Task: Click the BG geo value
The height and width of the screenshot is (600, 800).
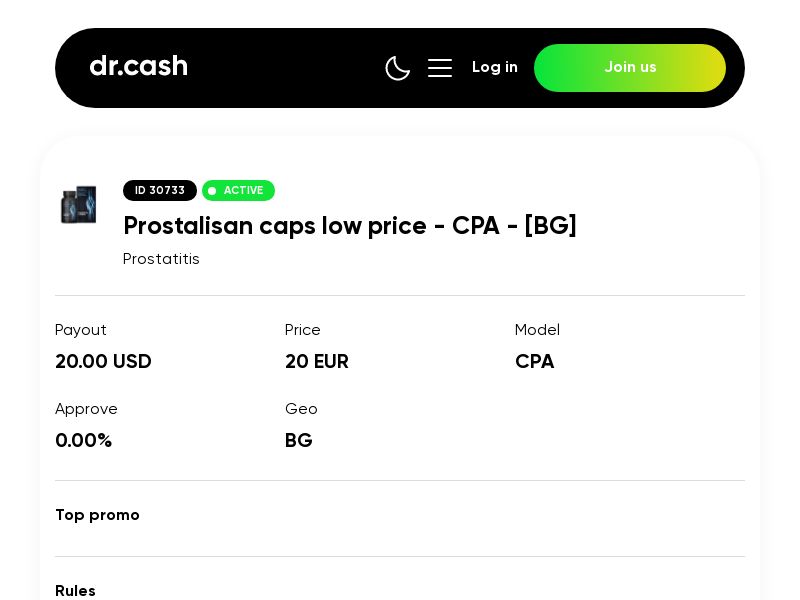Action: [x=298, y=441]
